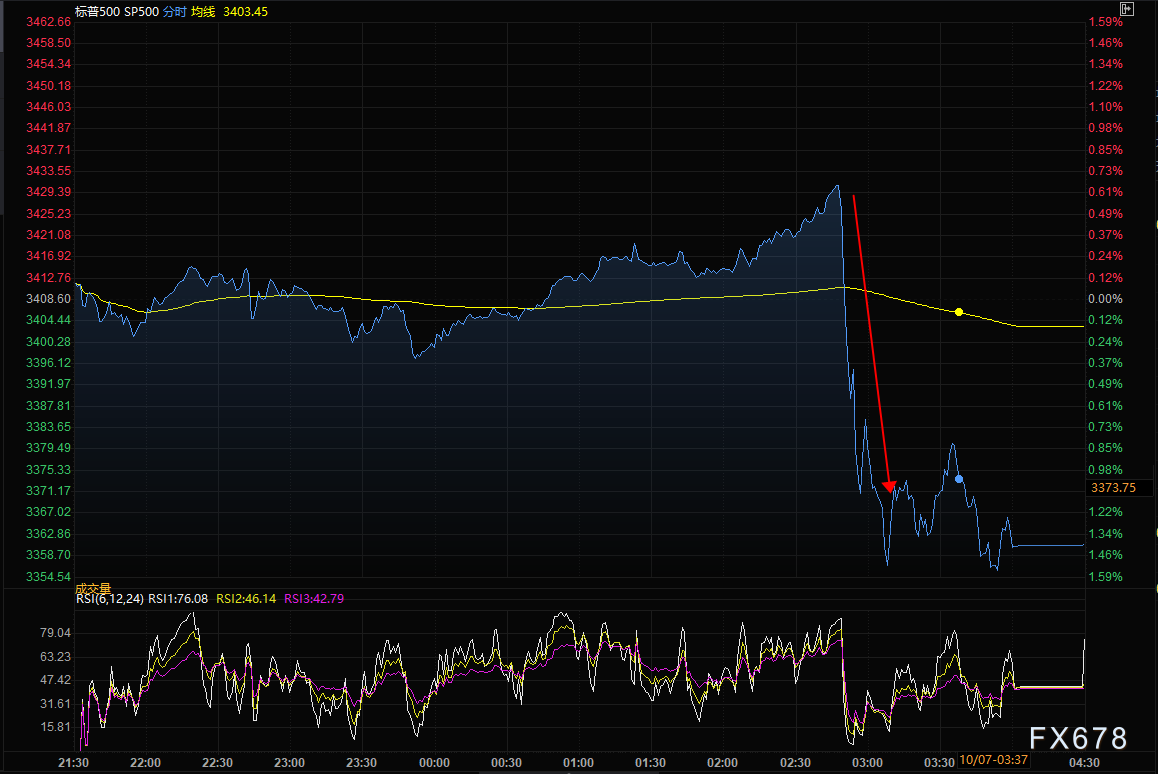Click the 均线 moving average label

[x=205, y=11]
